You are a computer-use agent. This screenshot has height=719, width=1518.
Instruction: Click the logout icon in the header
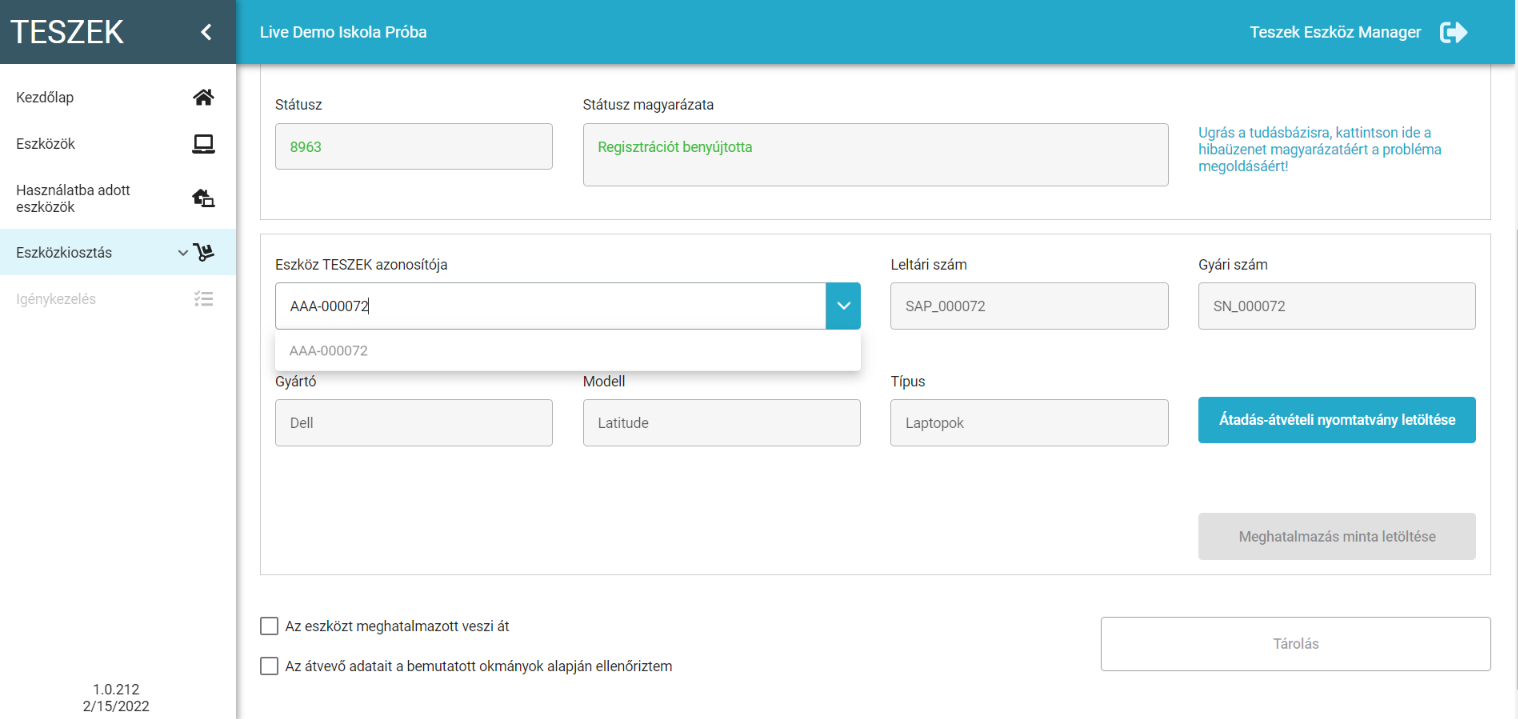pyautogui.click(x=1453, y=32)
